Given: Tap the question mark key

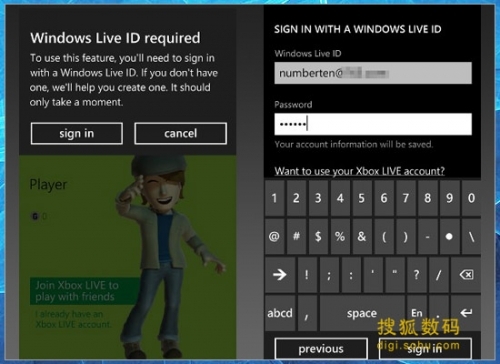Looking at the screenshot, I should [x=417, y=275].
